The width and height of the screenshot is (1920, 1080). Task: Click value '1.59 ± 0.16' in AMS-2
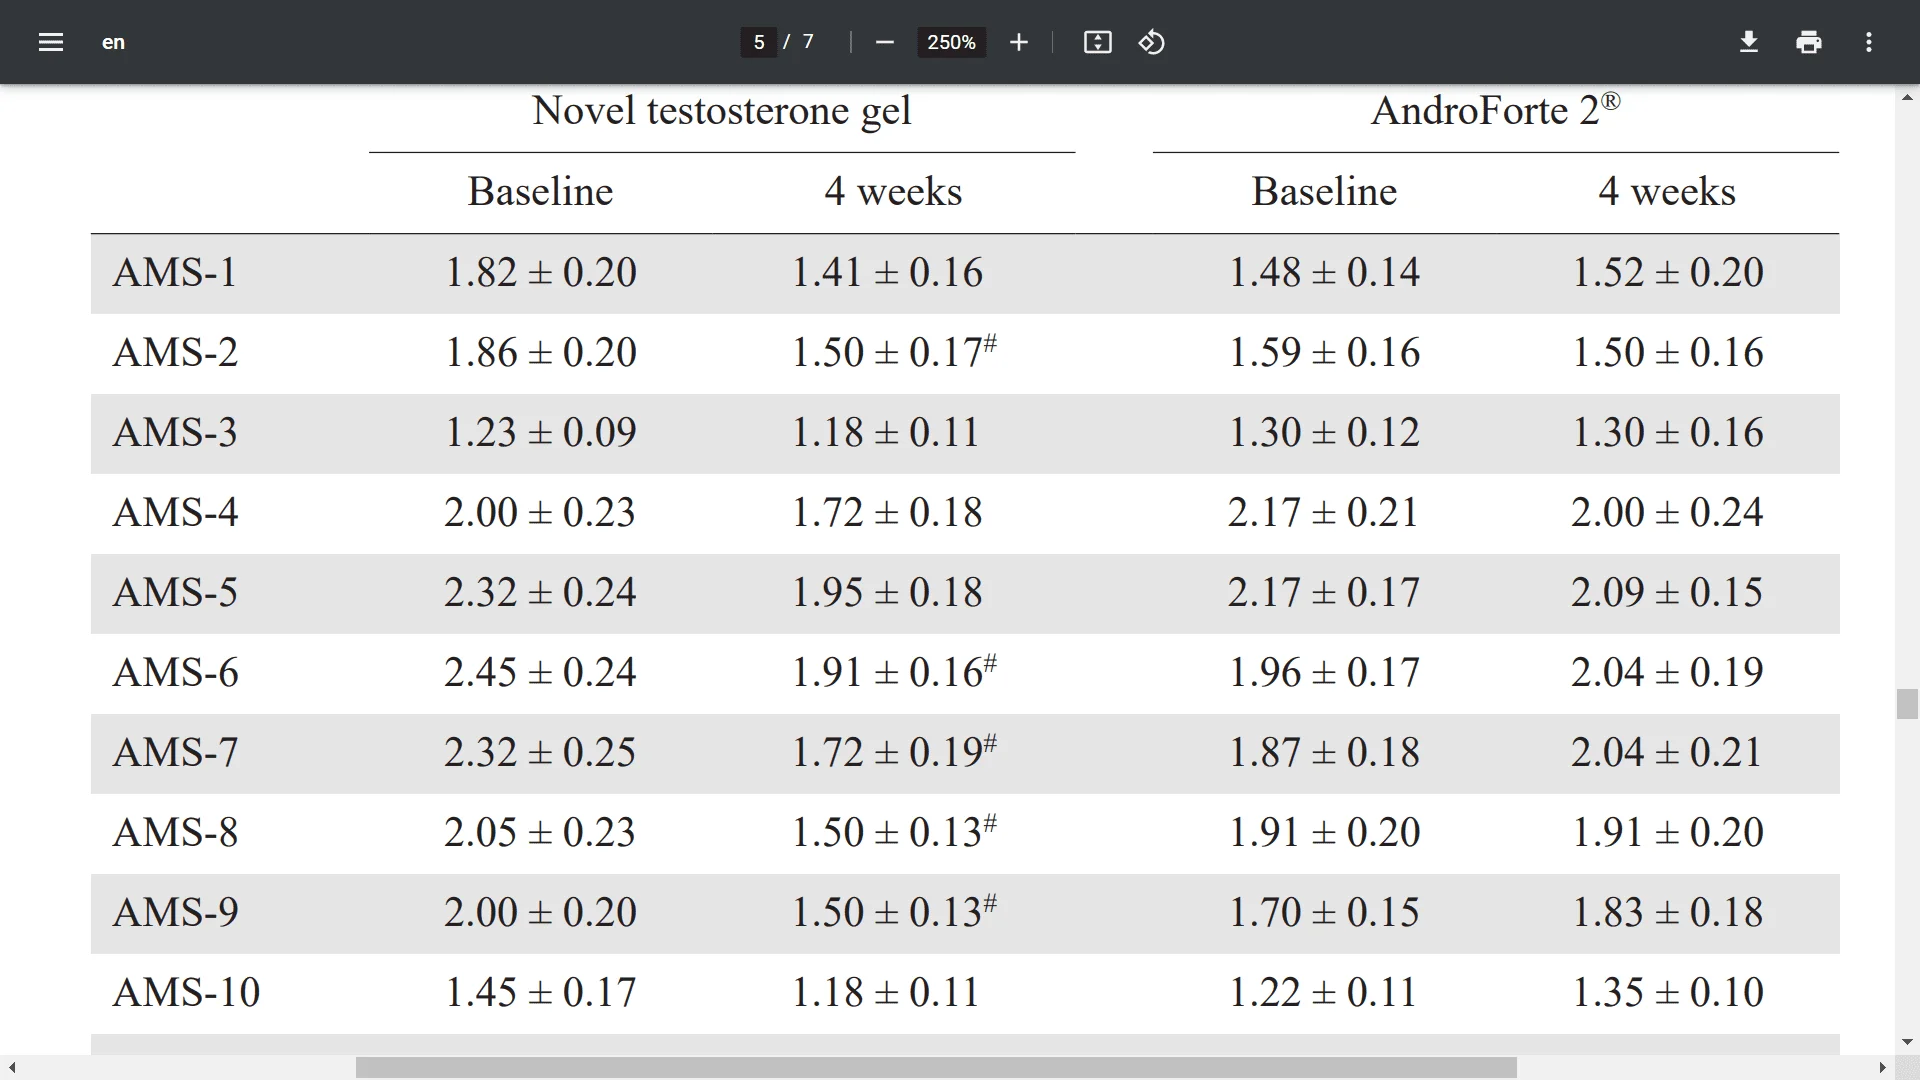tap(1324, 352)
